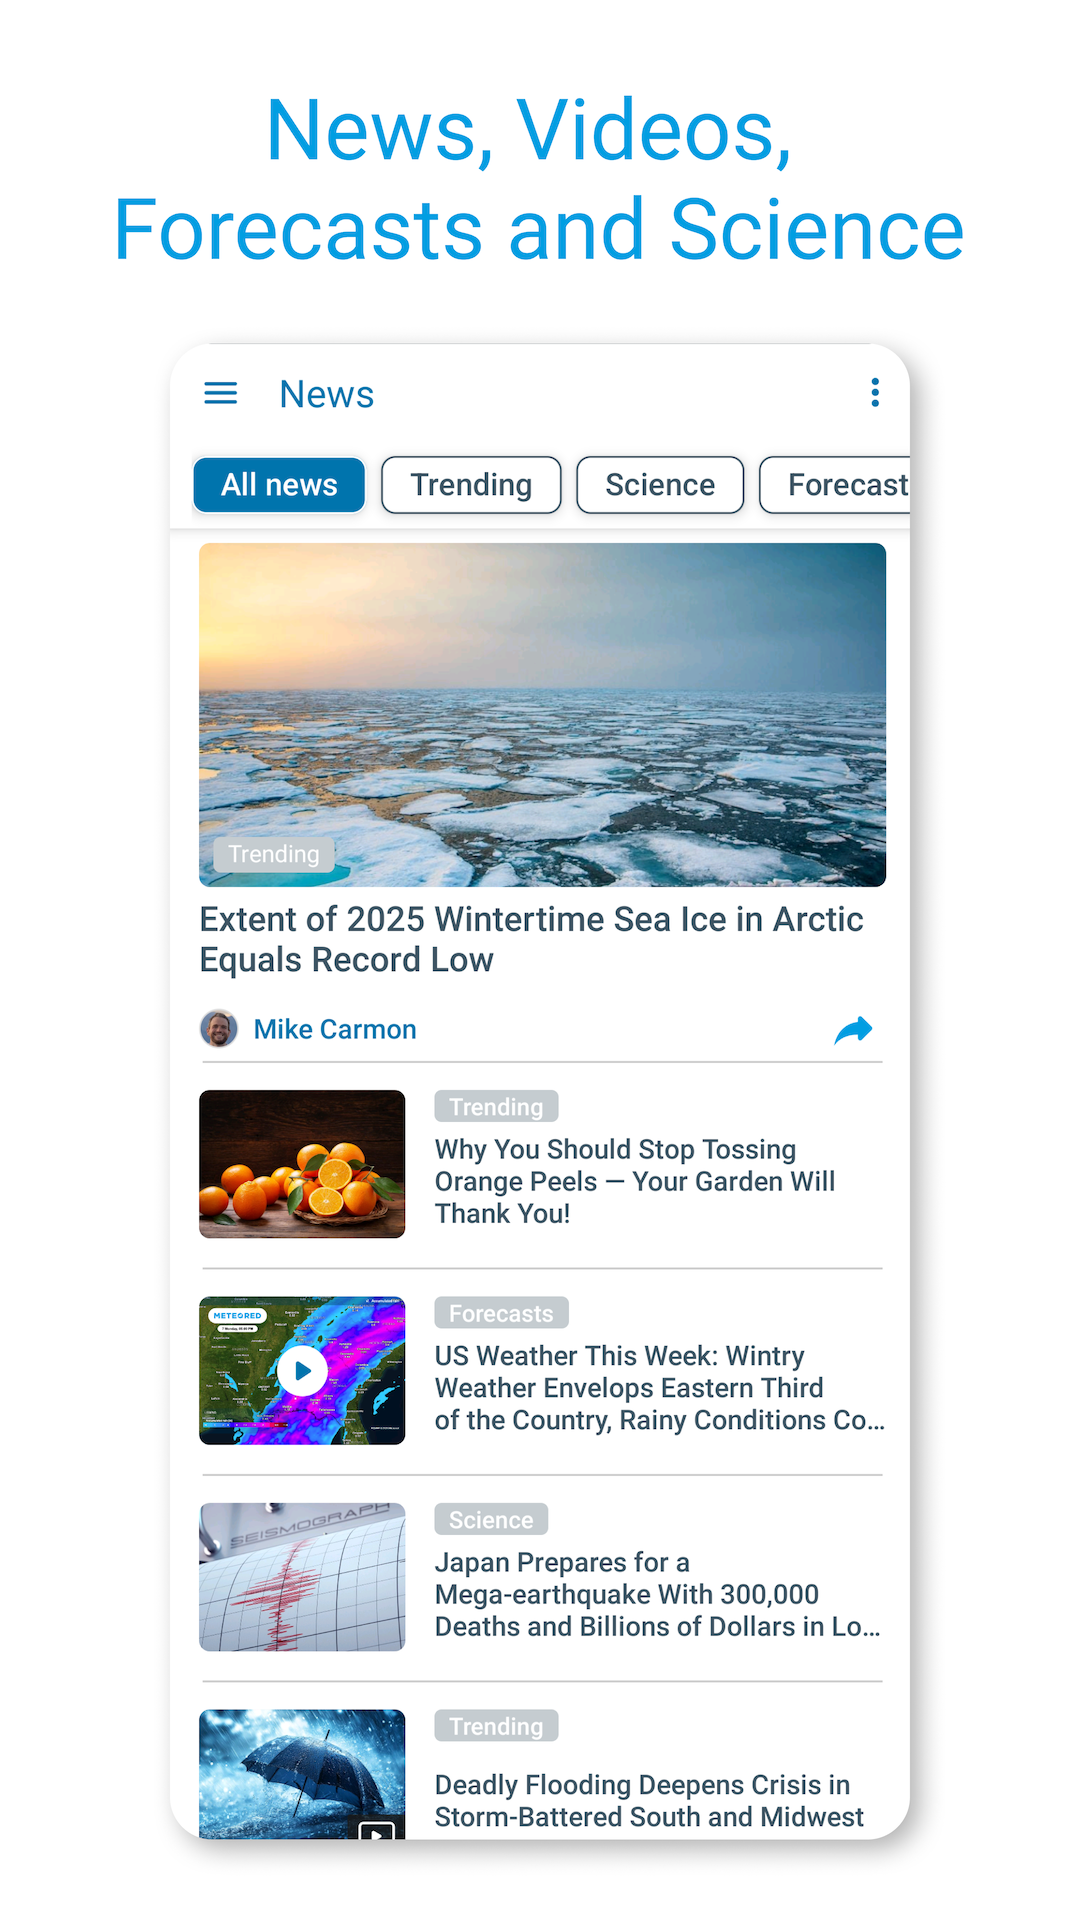Viewport: 1080px width, 1920px height.
Task: Open the Forecast filter tab
Action: tap(838, 485)
